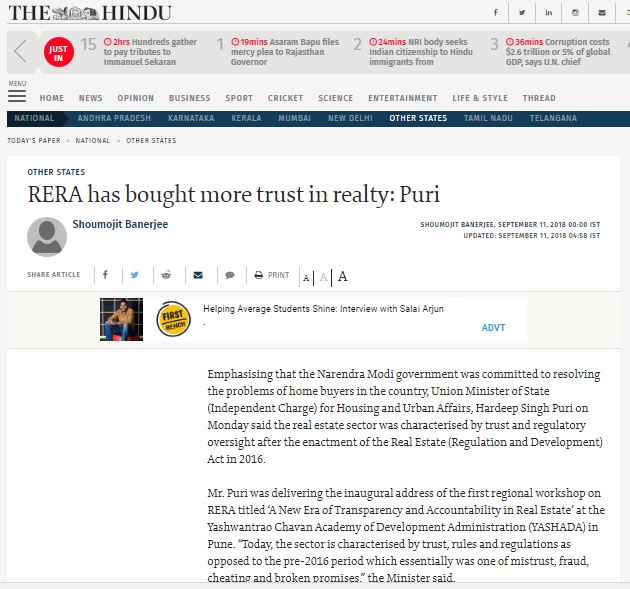The image size is (630, 589).
Task: Select the medium font size A
Action: (x=323, y=277)
